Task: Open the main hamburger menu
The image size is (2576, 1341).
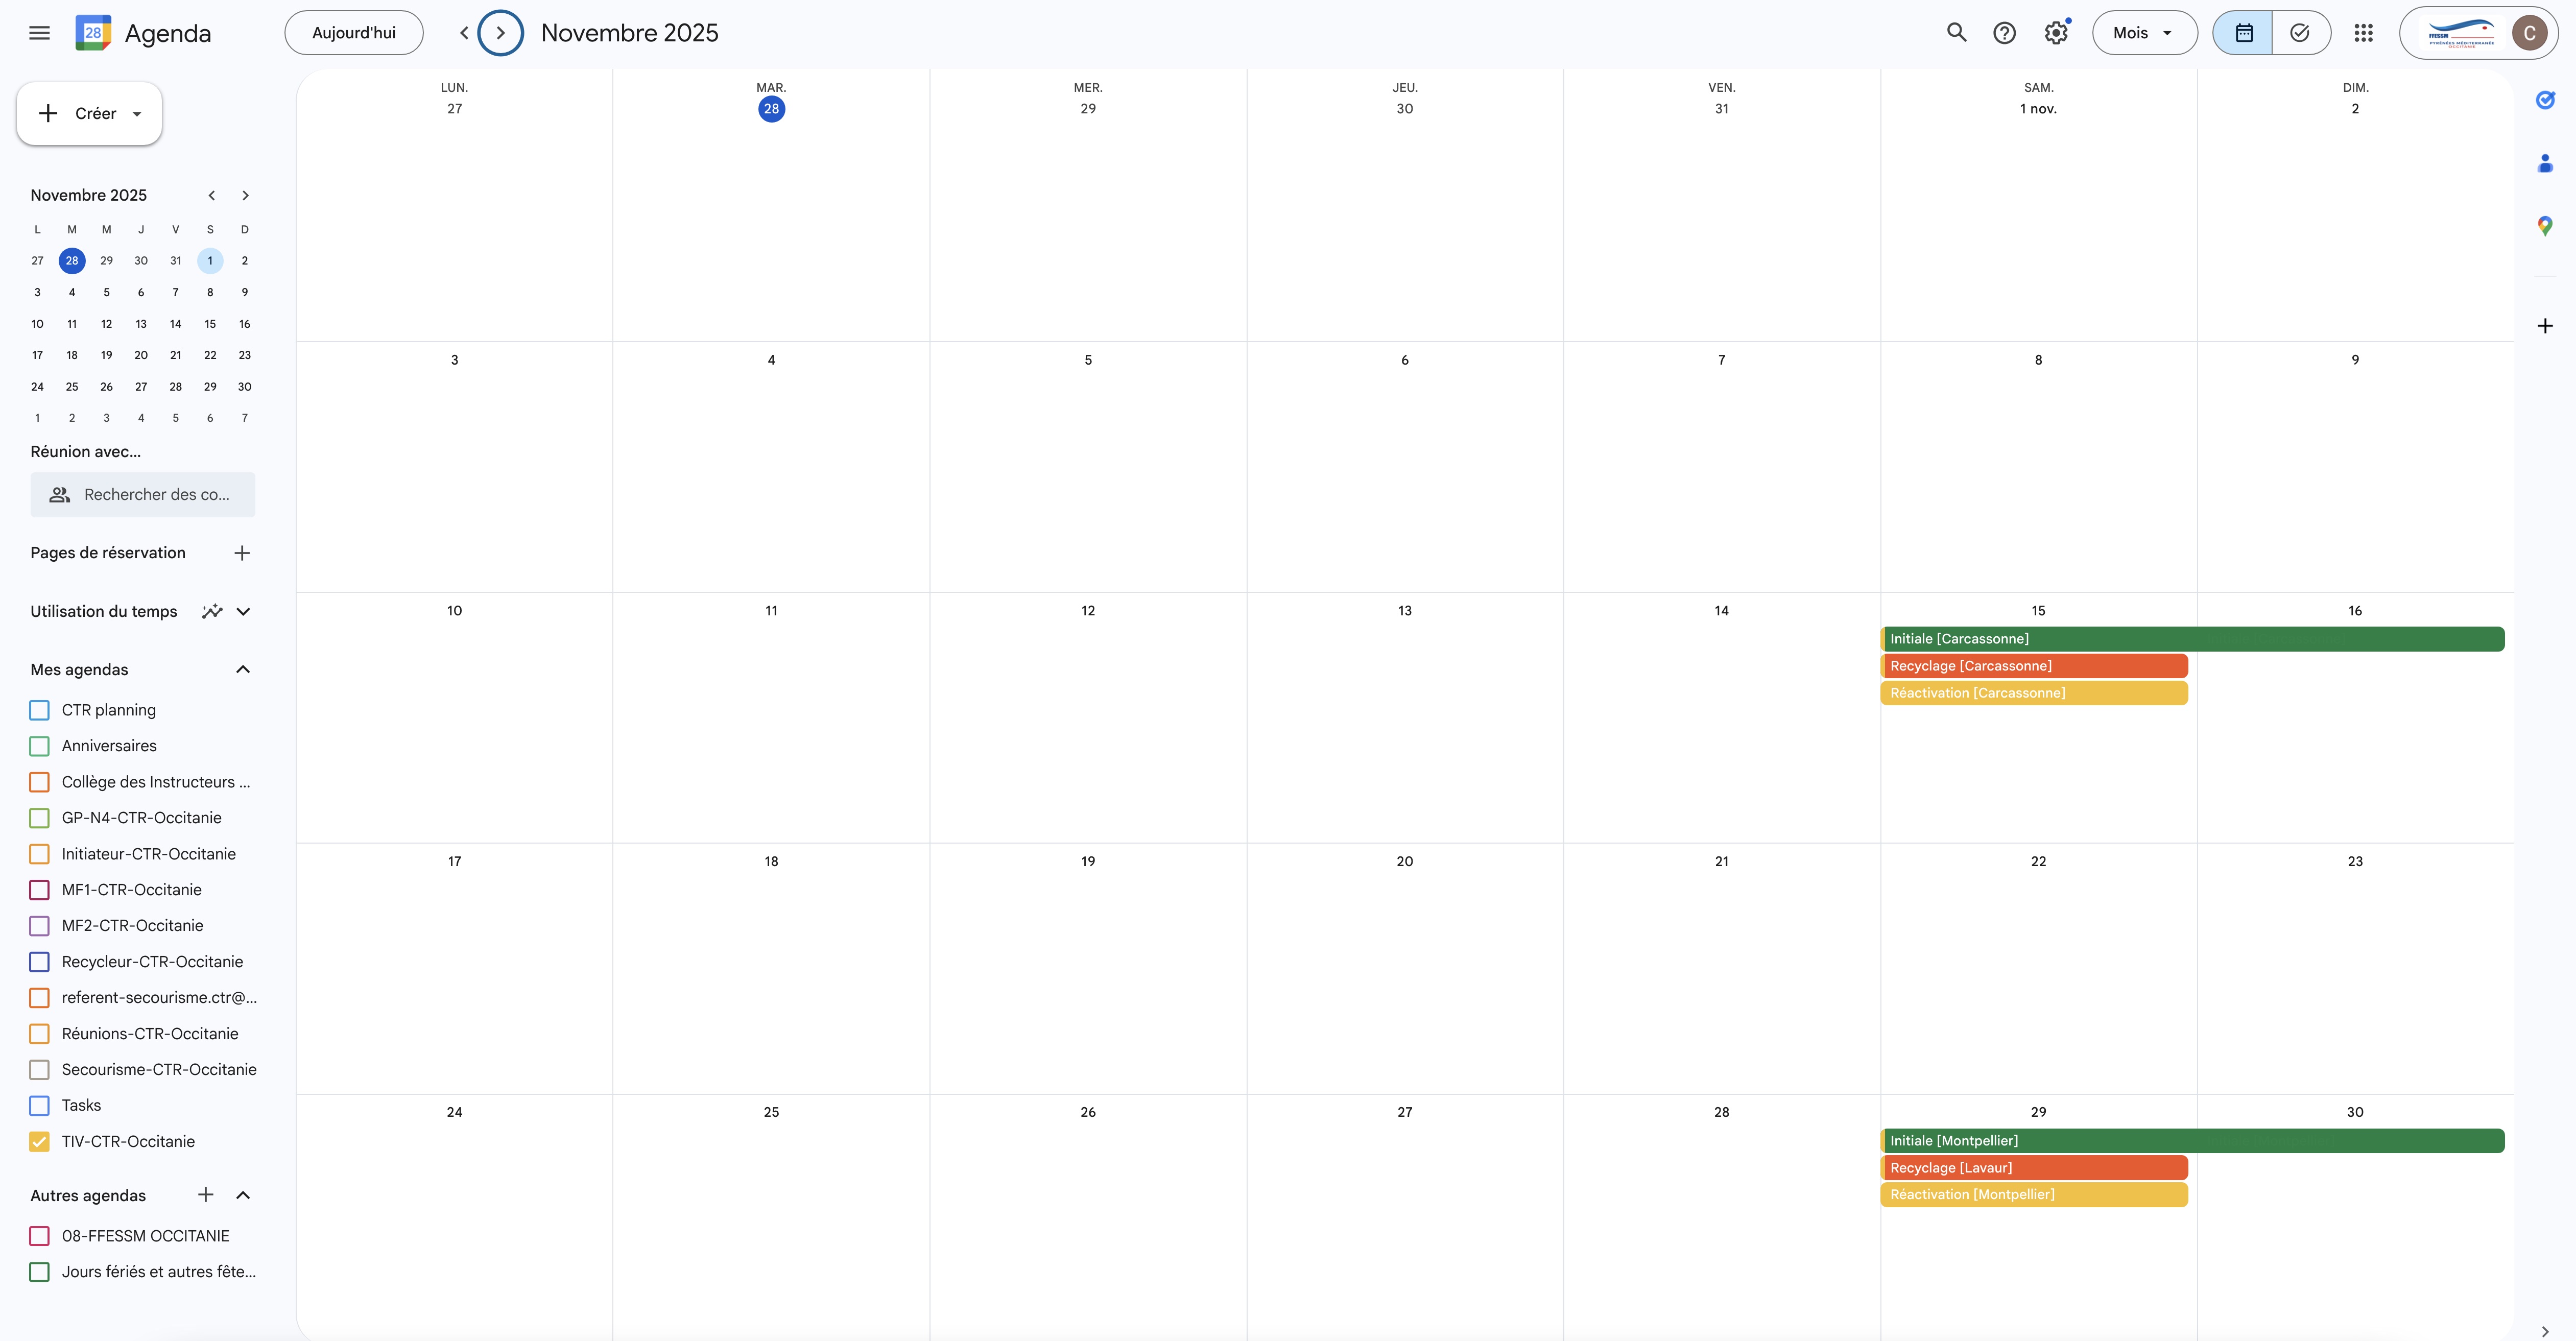Action: (x=39, y=33)
